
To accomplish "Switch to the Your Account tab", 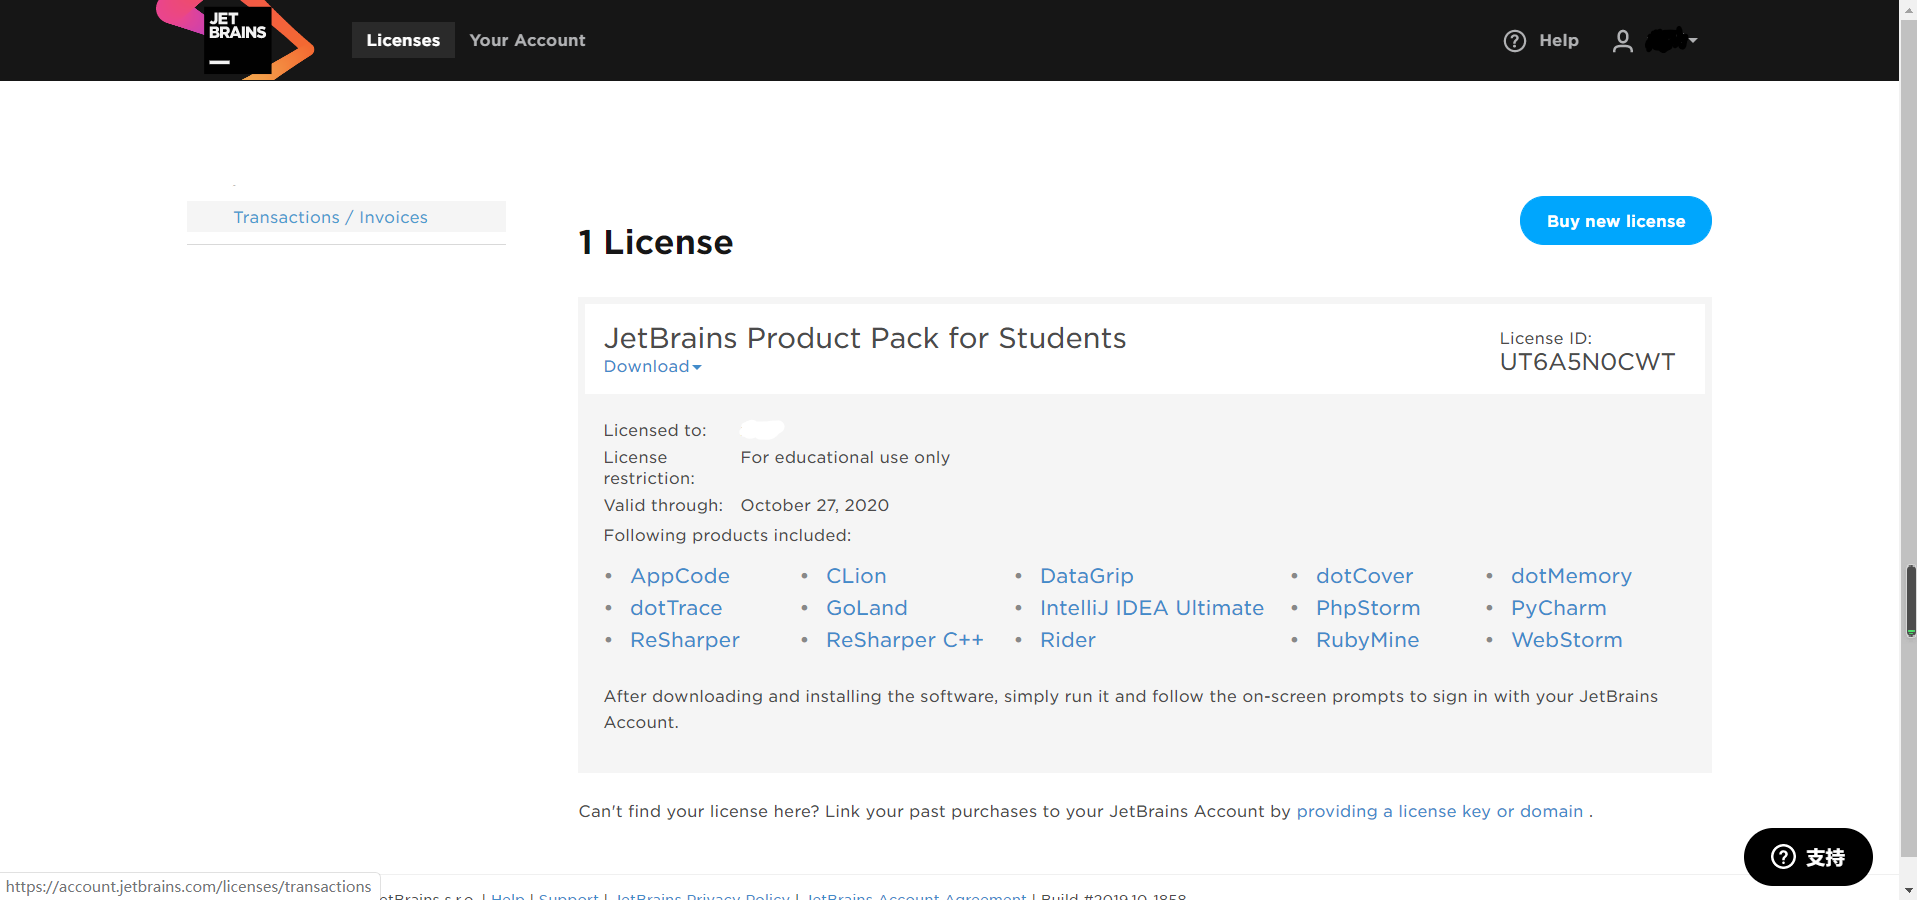I will [x=527, y=40].
